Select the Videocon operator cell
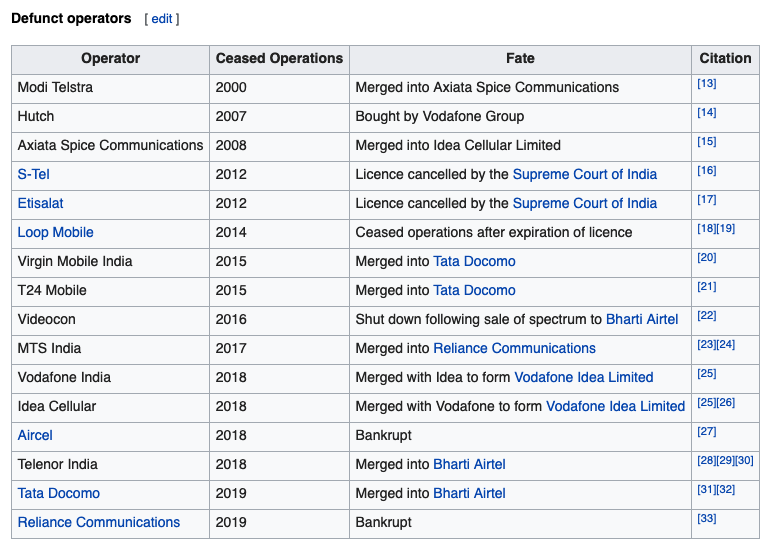780x555 pixels. tap(110, 319)
